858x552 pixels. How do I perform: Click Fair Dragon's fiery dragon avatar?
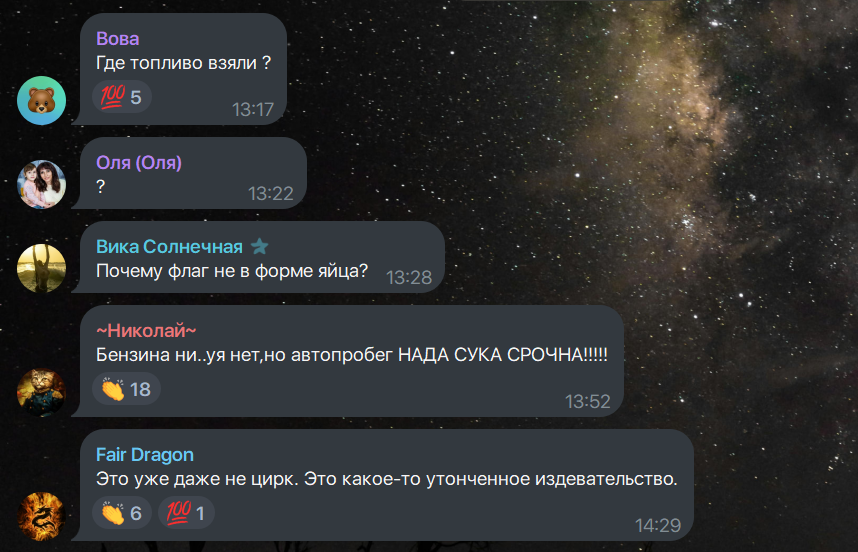pos(42,516)
